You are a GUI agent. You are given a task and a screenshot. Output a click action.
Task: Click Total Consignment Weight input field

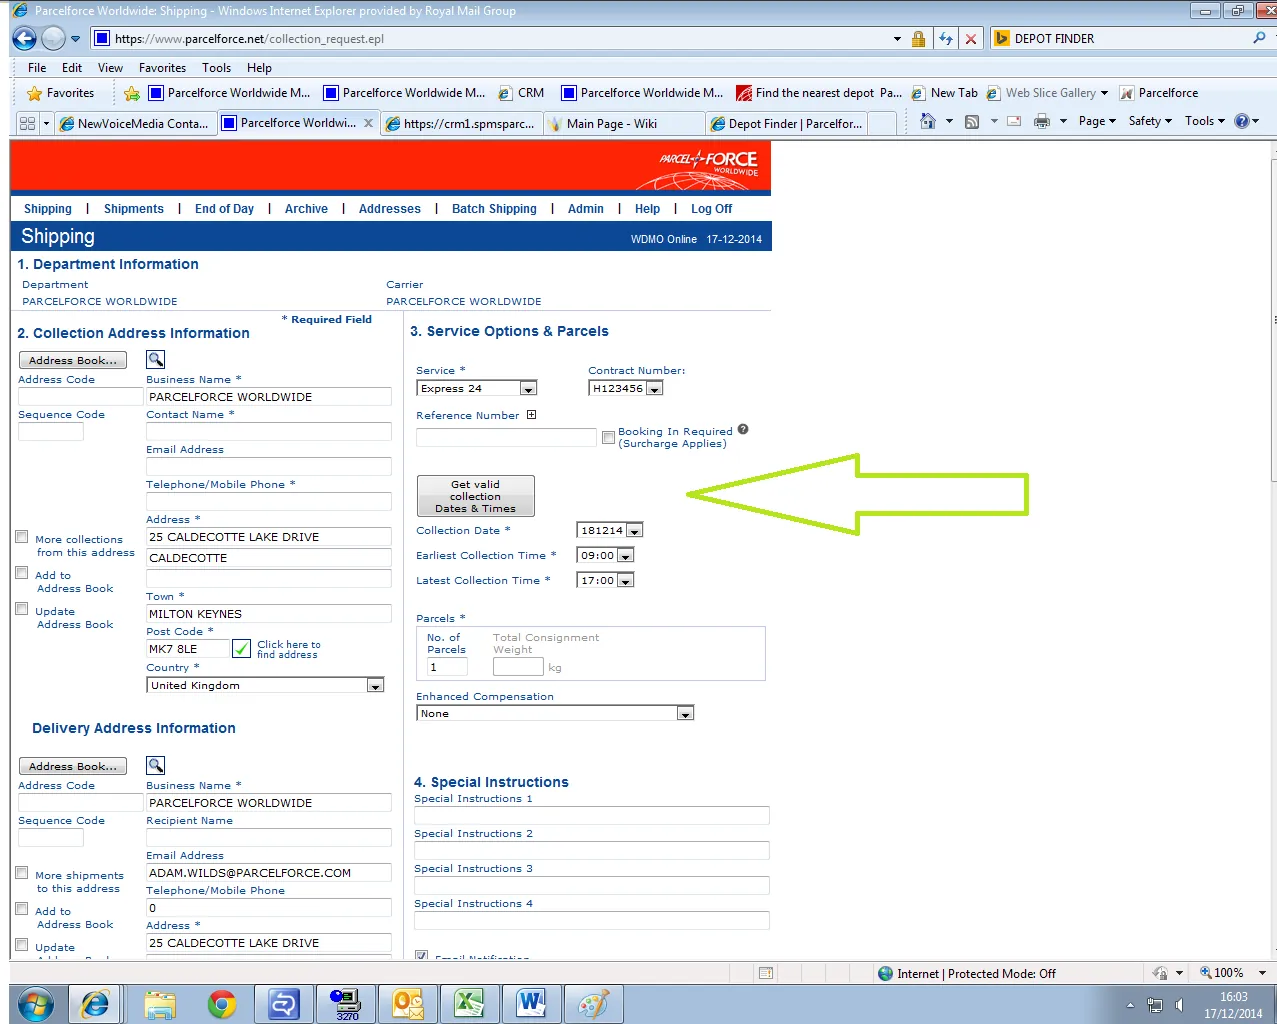(x=518, y=667)
